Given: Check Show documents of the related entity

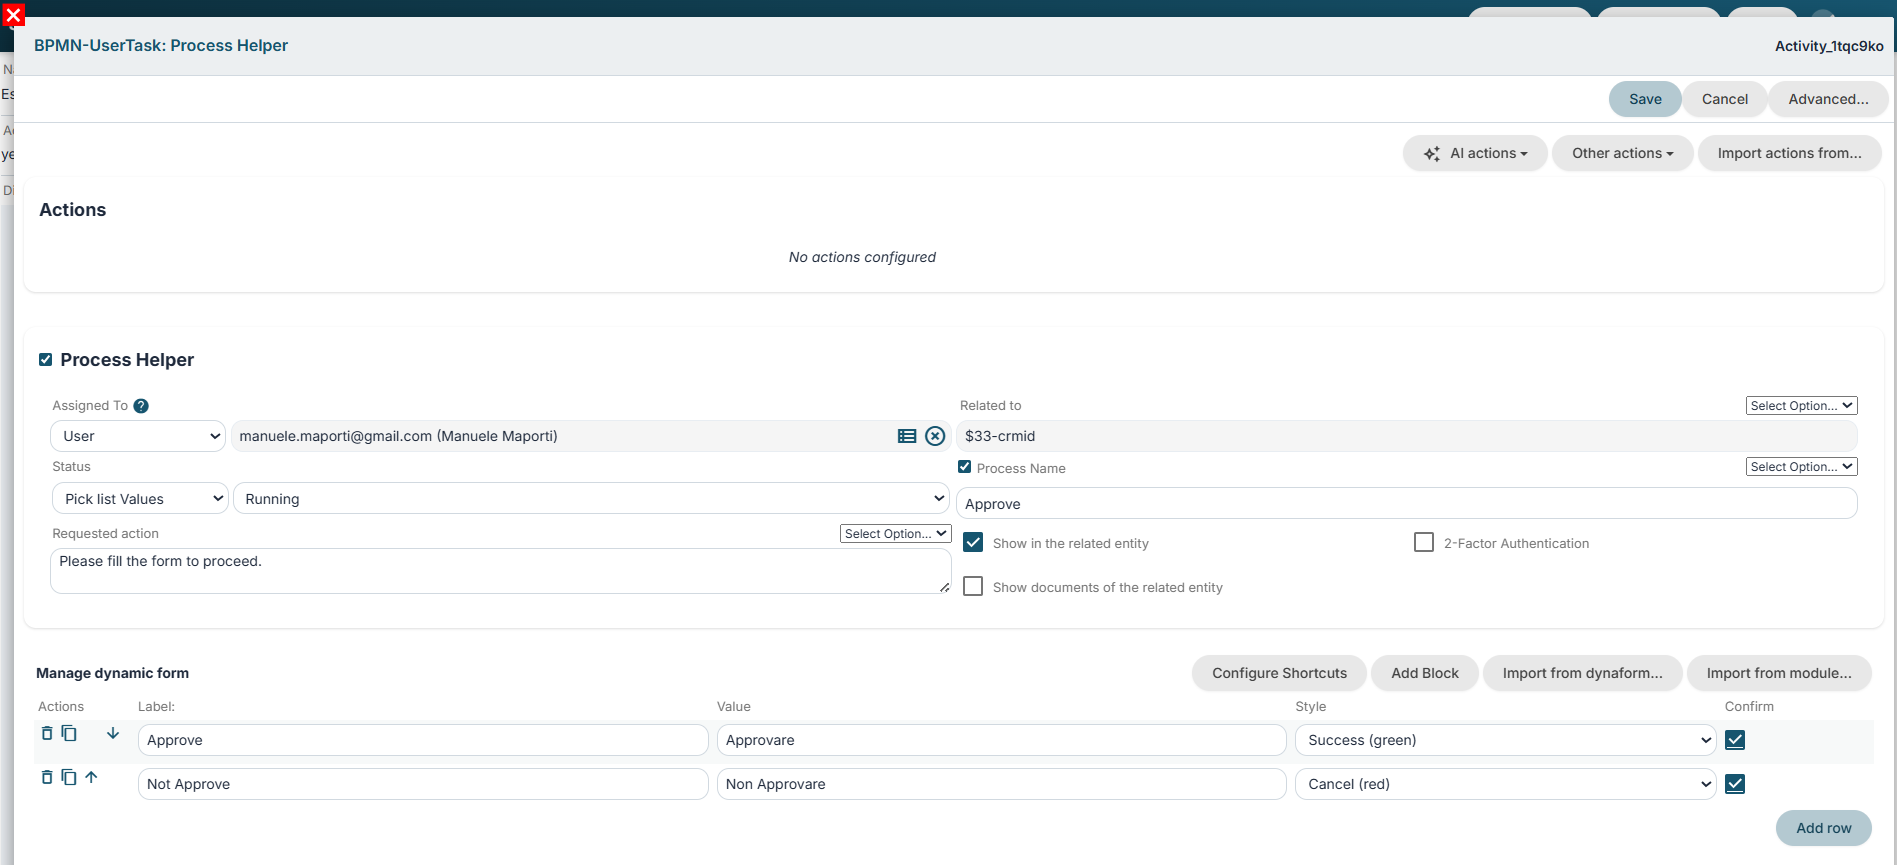Looking at the screenshot, I should point(973,586).
